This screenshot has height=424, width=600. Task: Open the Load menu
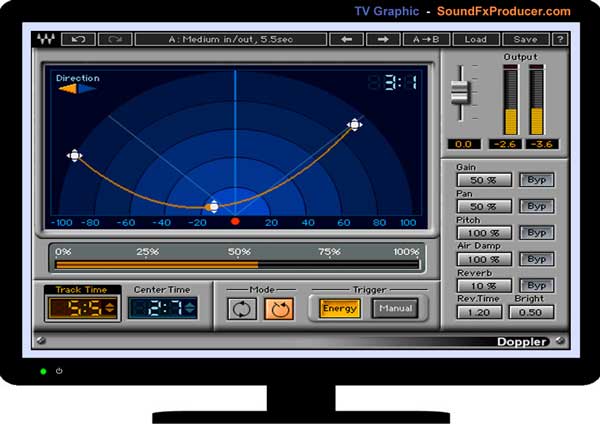click(476, 39)
